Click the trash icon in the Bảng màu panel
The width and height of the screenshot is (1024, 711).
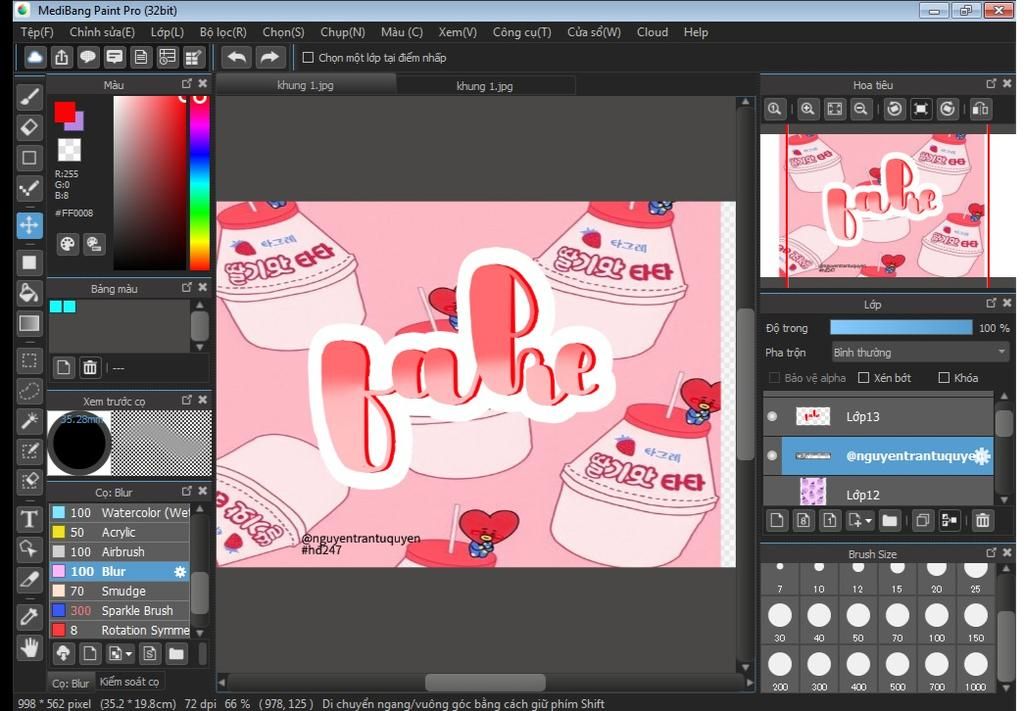(90, 368)
